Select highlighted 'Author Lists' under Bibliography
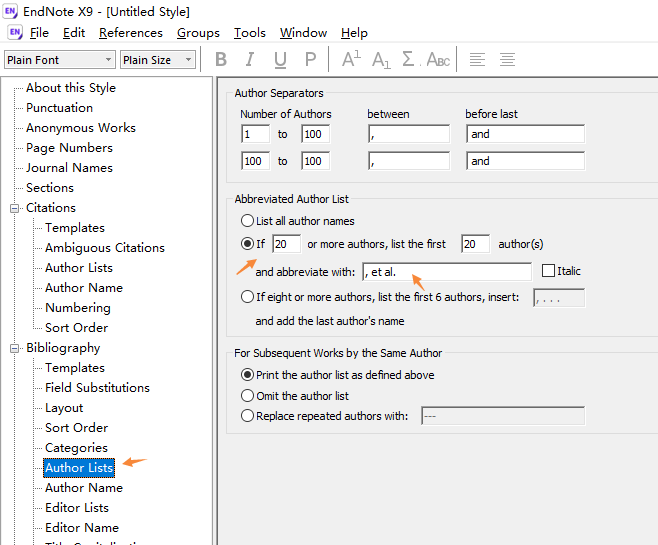This screenshot has width=658, height=545. click(79, 468)
